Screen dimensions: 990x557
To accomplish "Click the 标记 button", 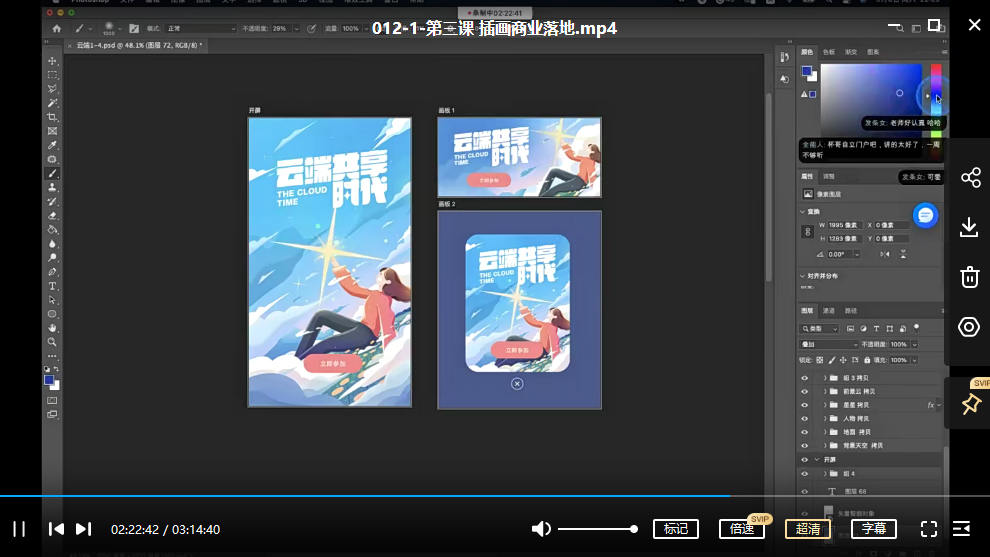I will (675, 529).
